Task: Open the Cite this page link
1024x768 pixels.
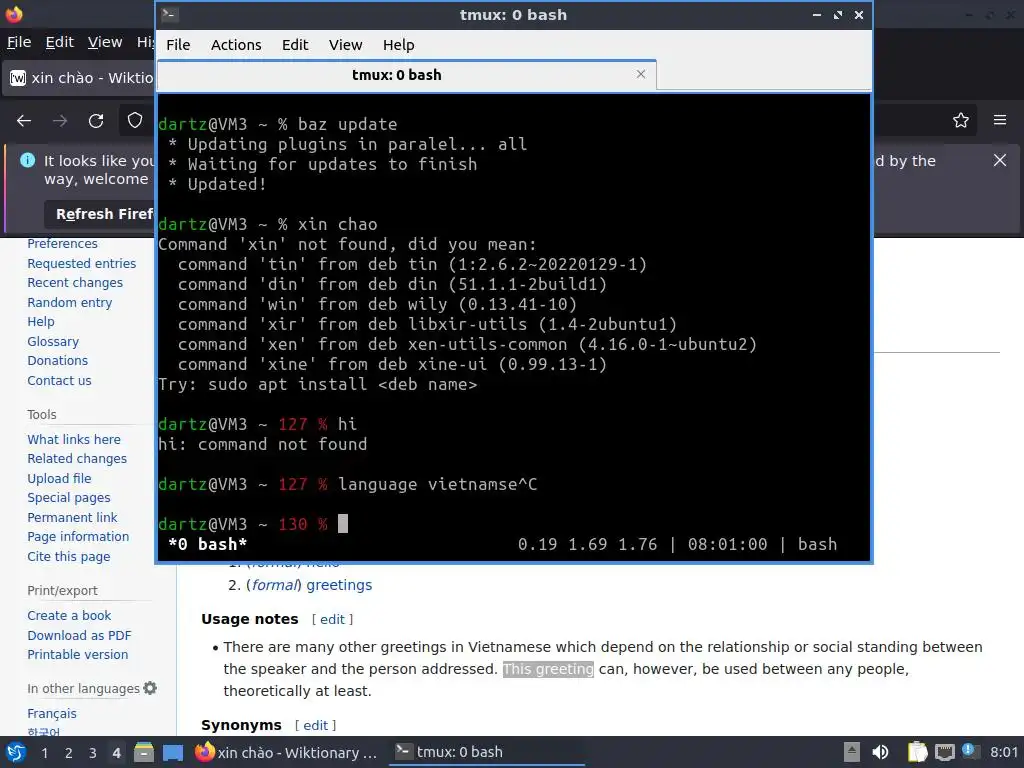Action: click(x=69, y=556)
